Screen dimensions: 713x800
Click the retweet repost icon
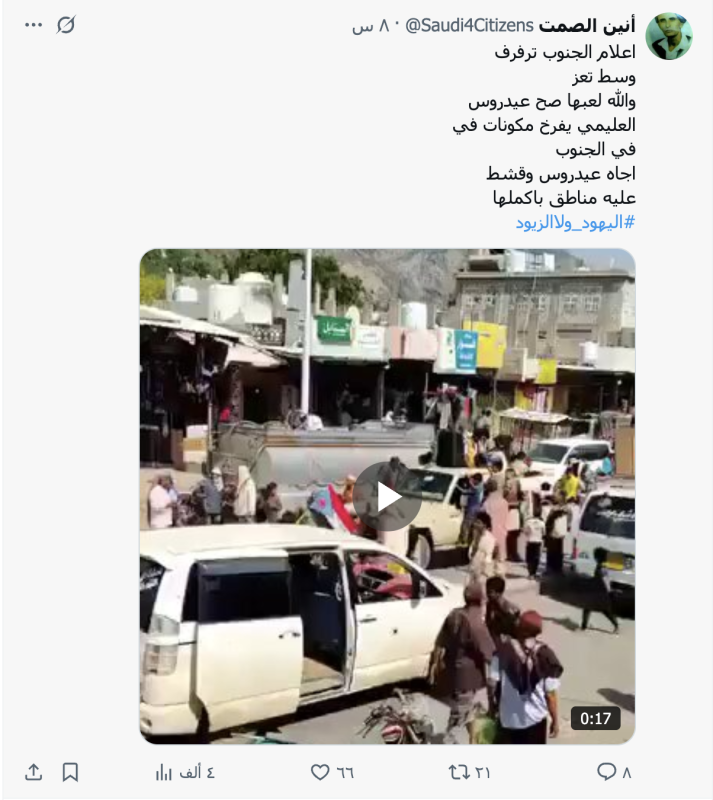point(458,772)
